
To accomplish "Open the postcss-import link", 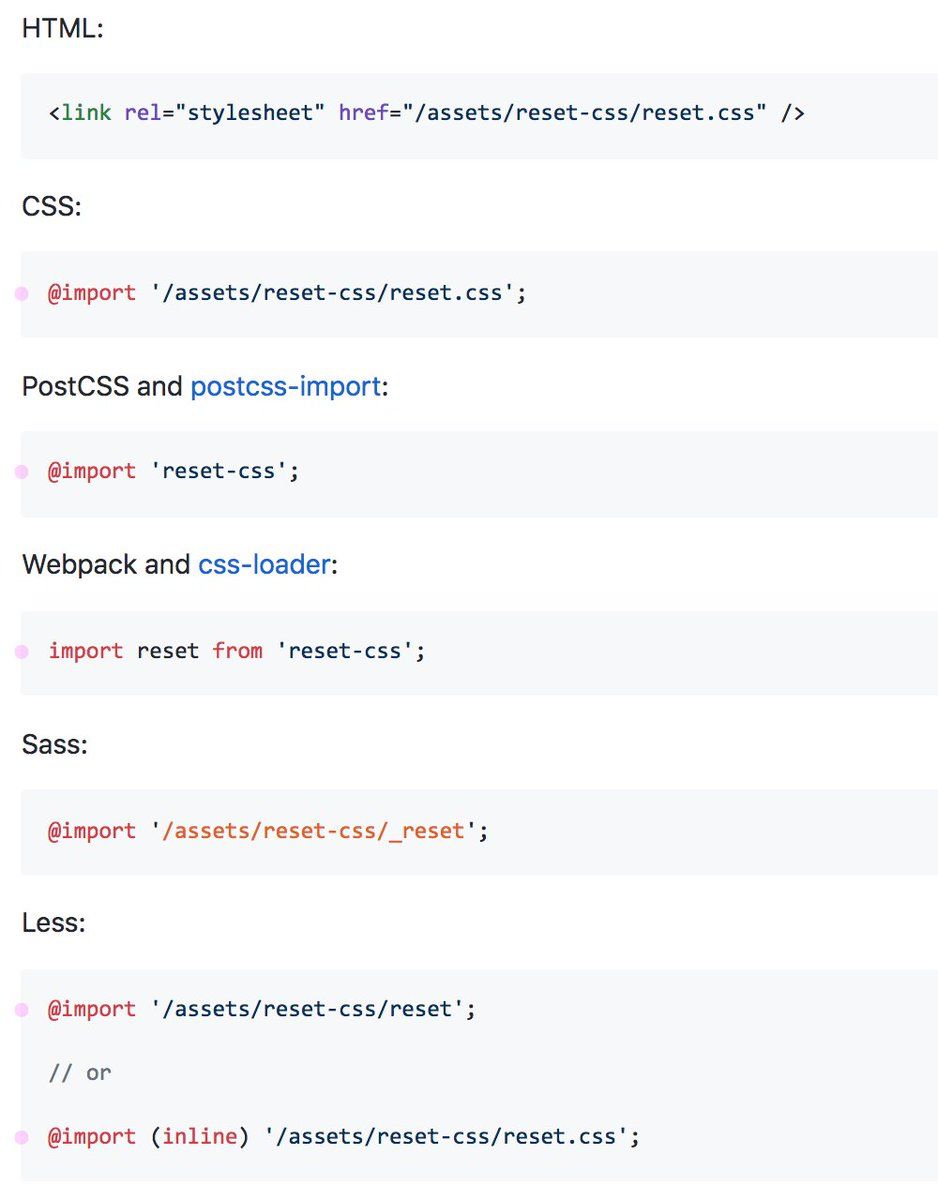I will pyautogui.click(x=286, y=386).
